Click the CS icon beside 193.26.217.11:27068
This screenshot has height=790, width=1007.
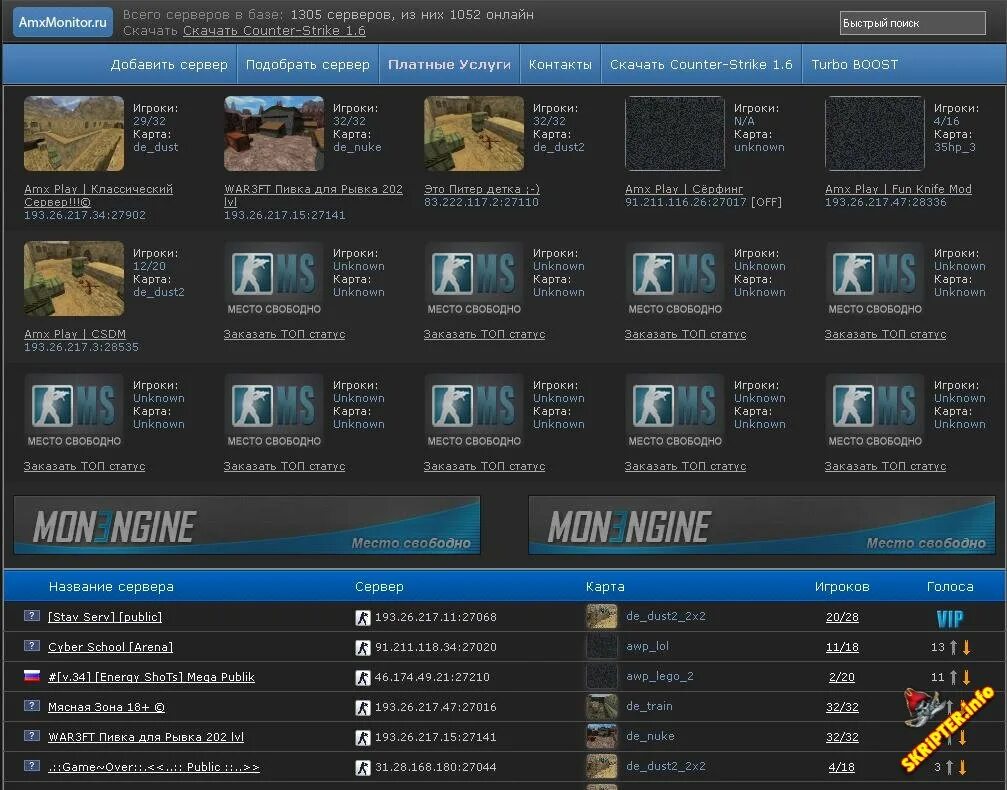click(363, 618)
